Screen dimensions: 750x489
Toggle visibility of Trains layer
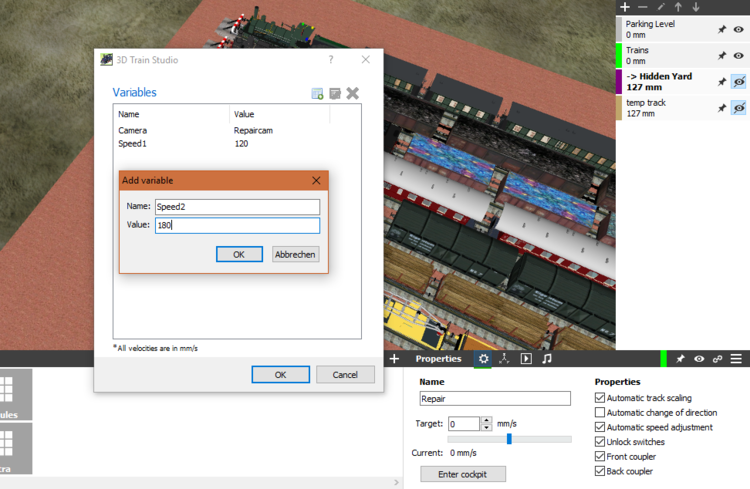[x=739, y=56]
